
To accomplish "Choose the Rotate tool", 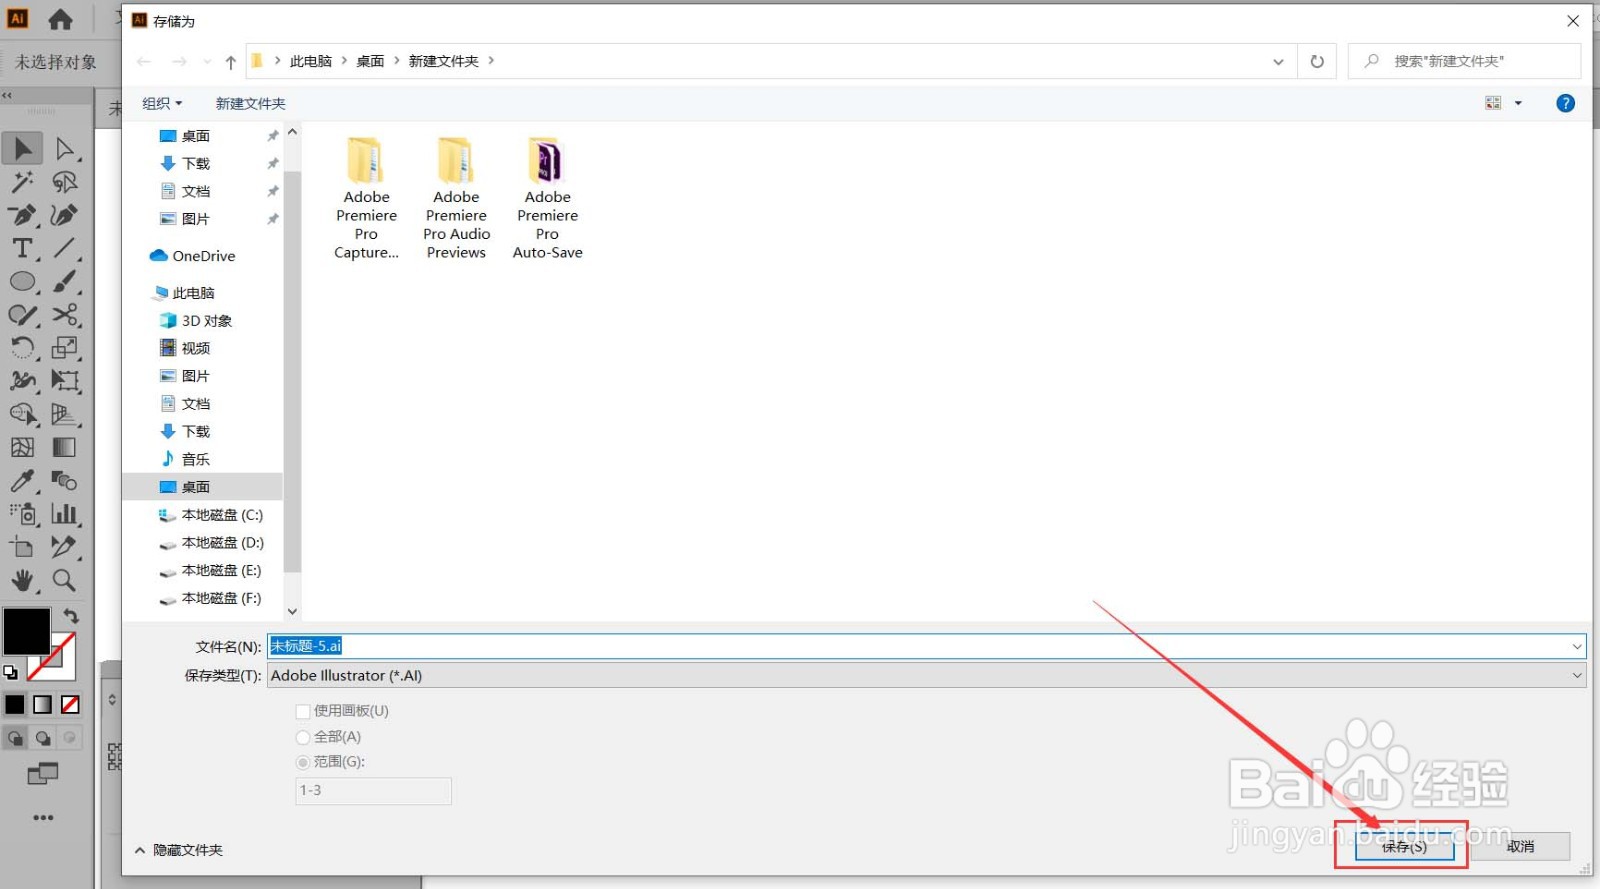I will pos(22,348).
